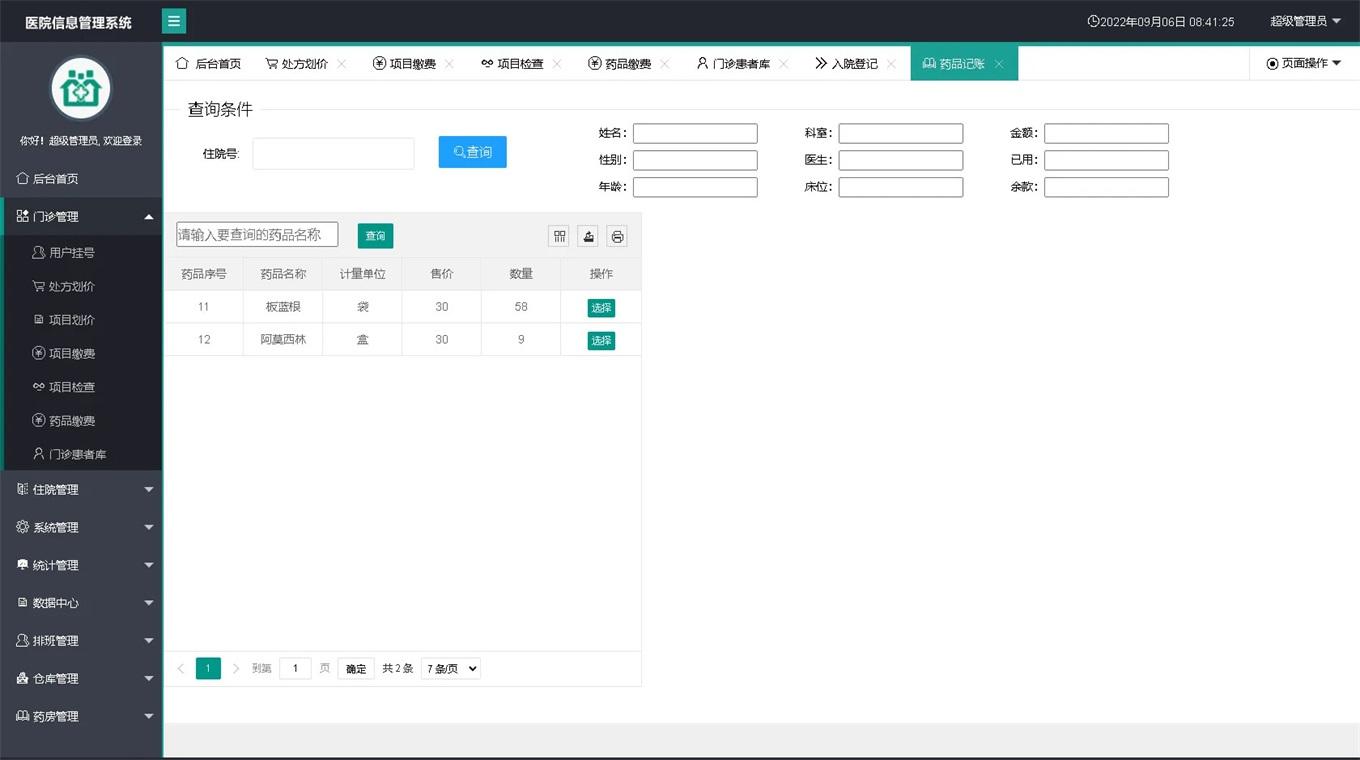This screenshot has height=760, width=1360.
Task: Focus the 床位 field
Action: [901, 187]
